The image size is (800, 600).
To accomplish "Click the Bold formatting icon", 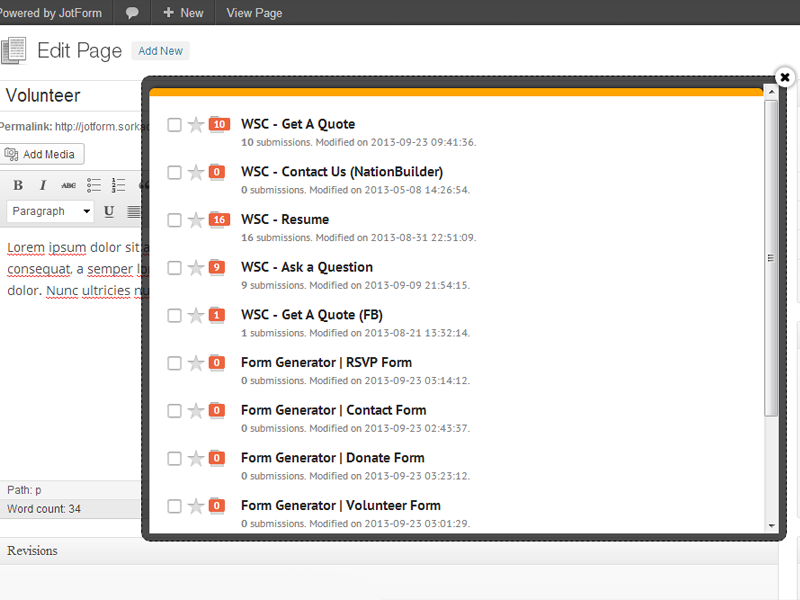I will (18, 185).
